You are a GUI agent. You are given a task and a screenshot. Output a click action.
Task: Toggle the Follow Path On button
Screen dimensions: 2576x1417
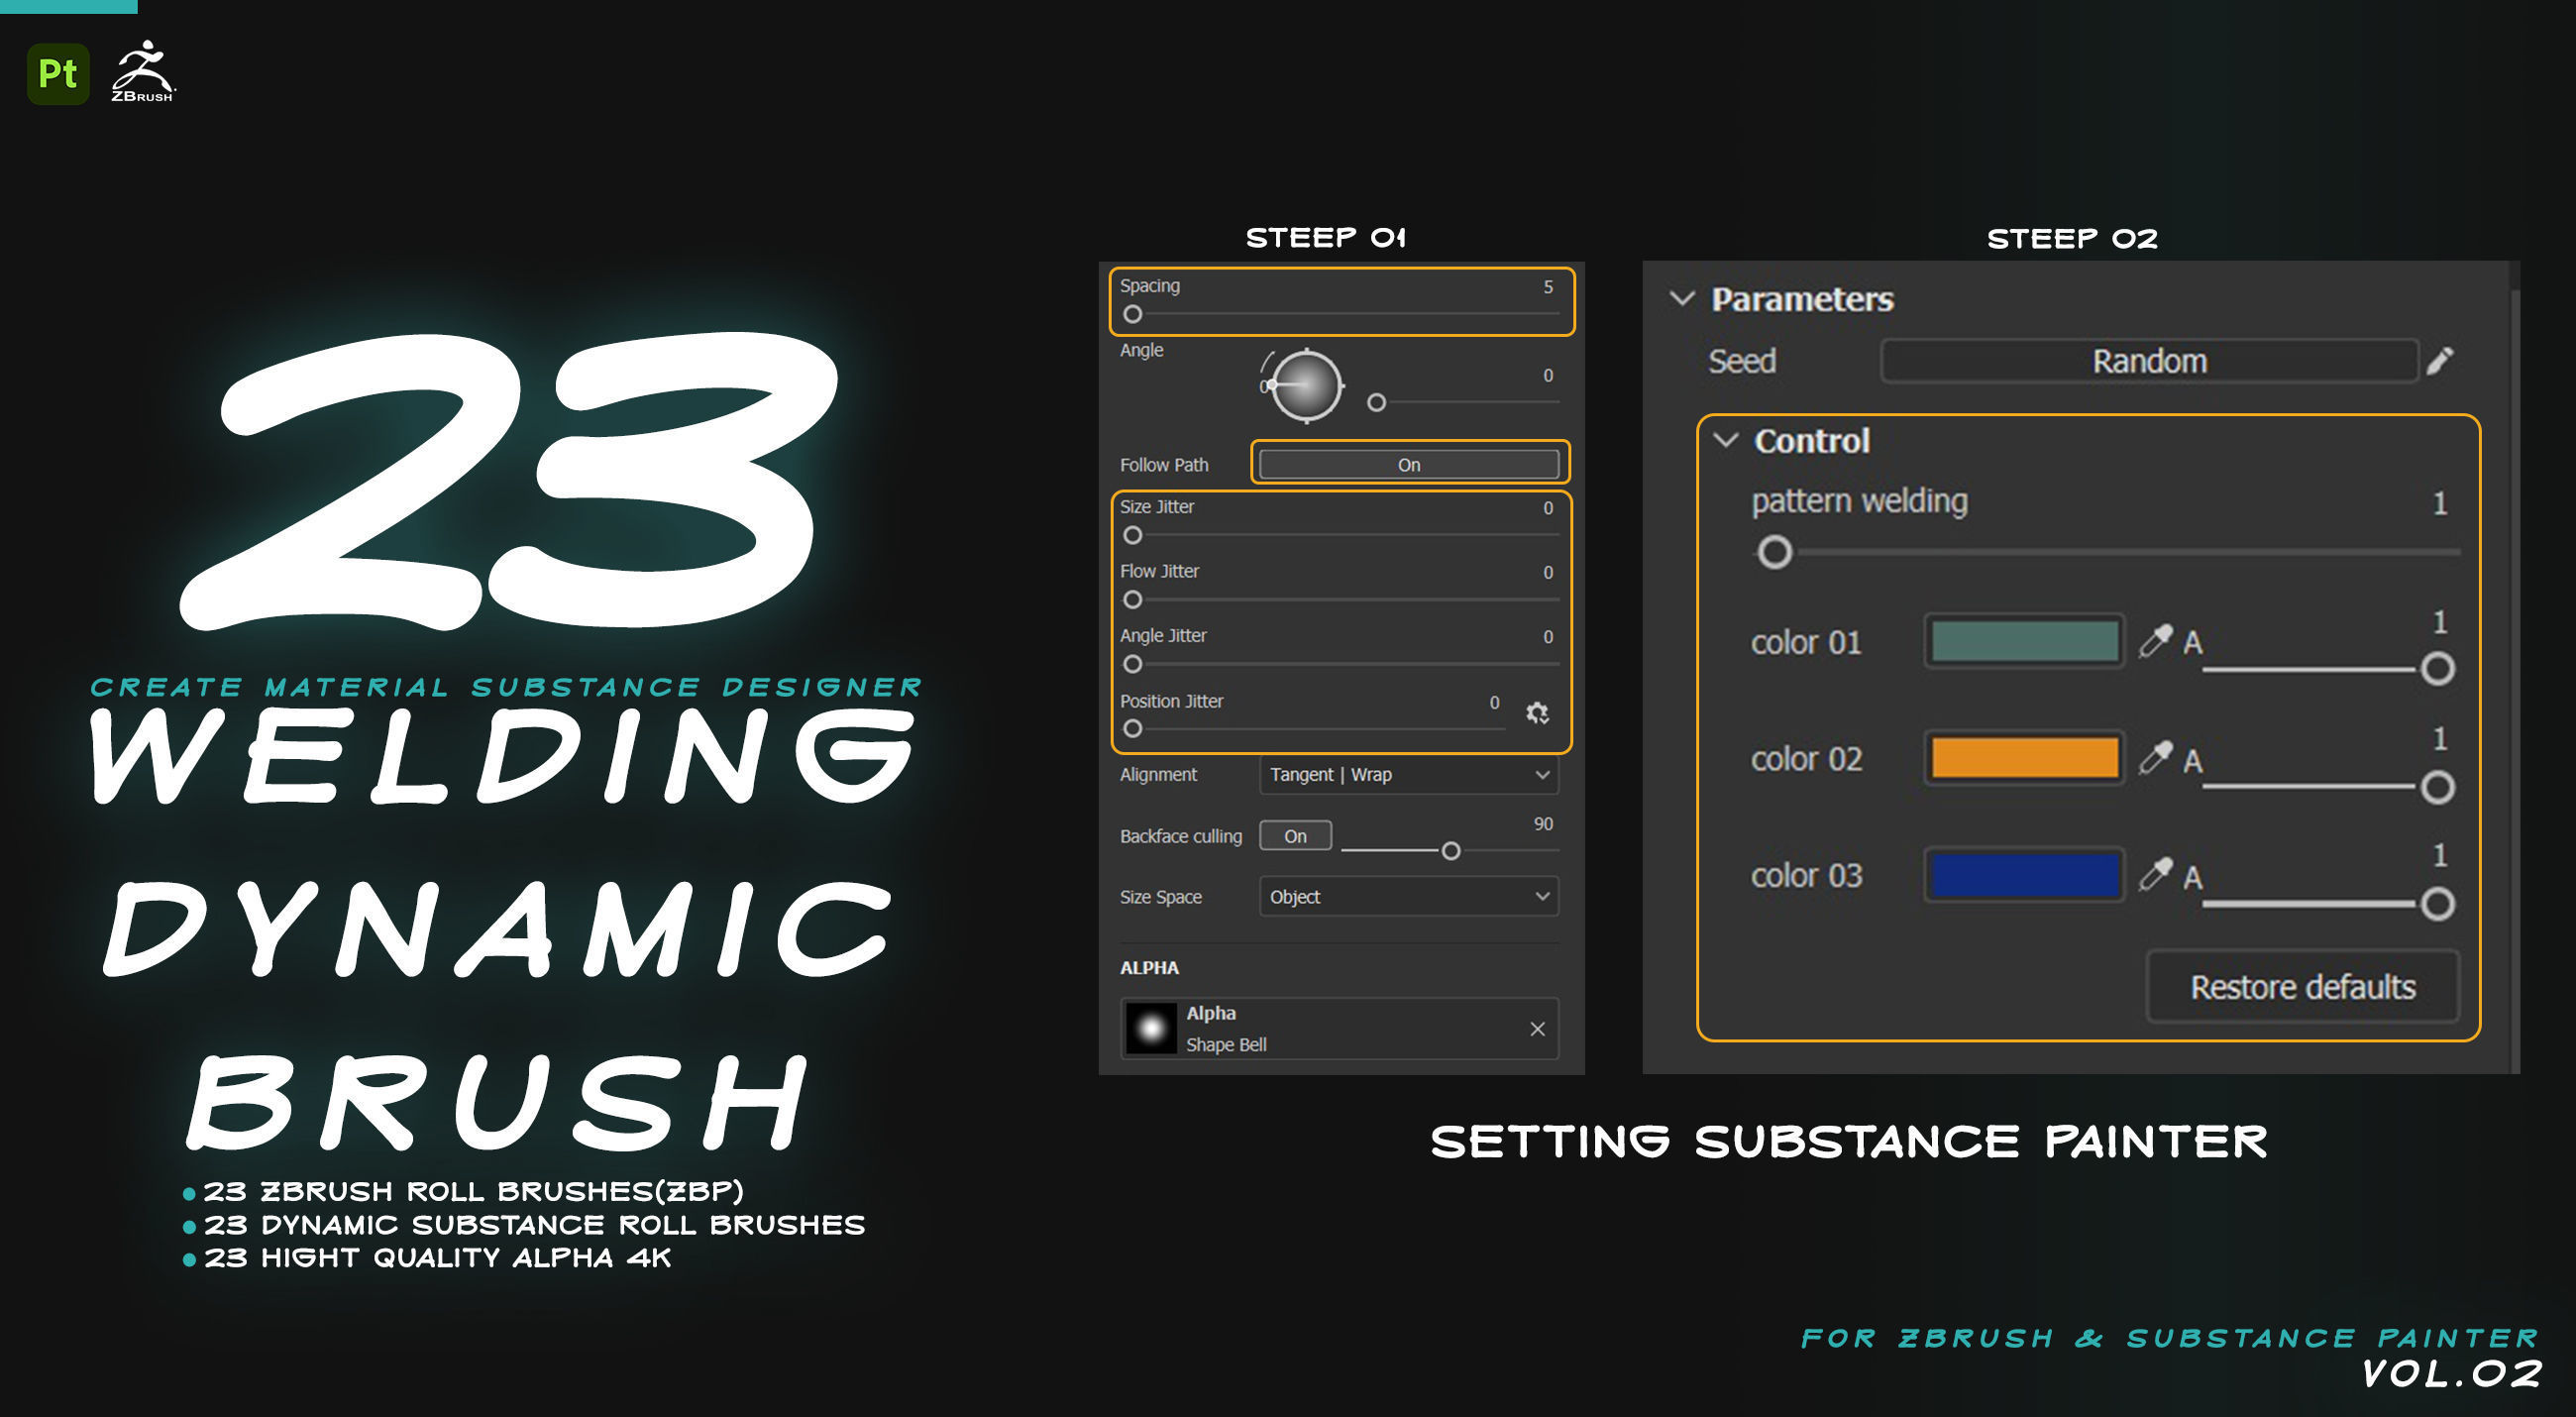click(1408, 464)
